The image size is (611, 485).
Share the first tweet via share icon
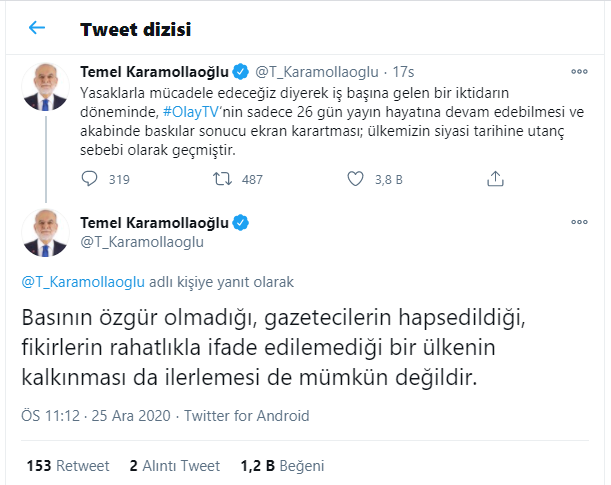pos(494,180)
